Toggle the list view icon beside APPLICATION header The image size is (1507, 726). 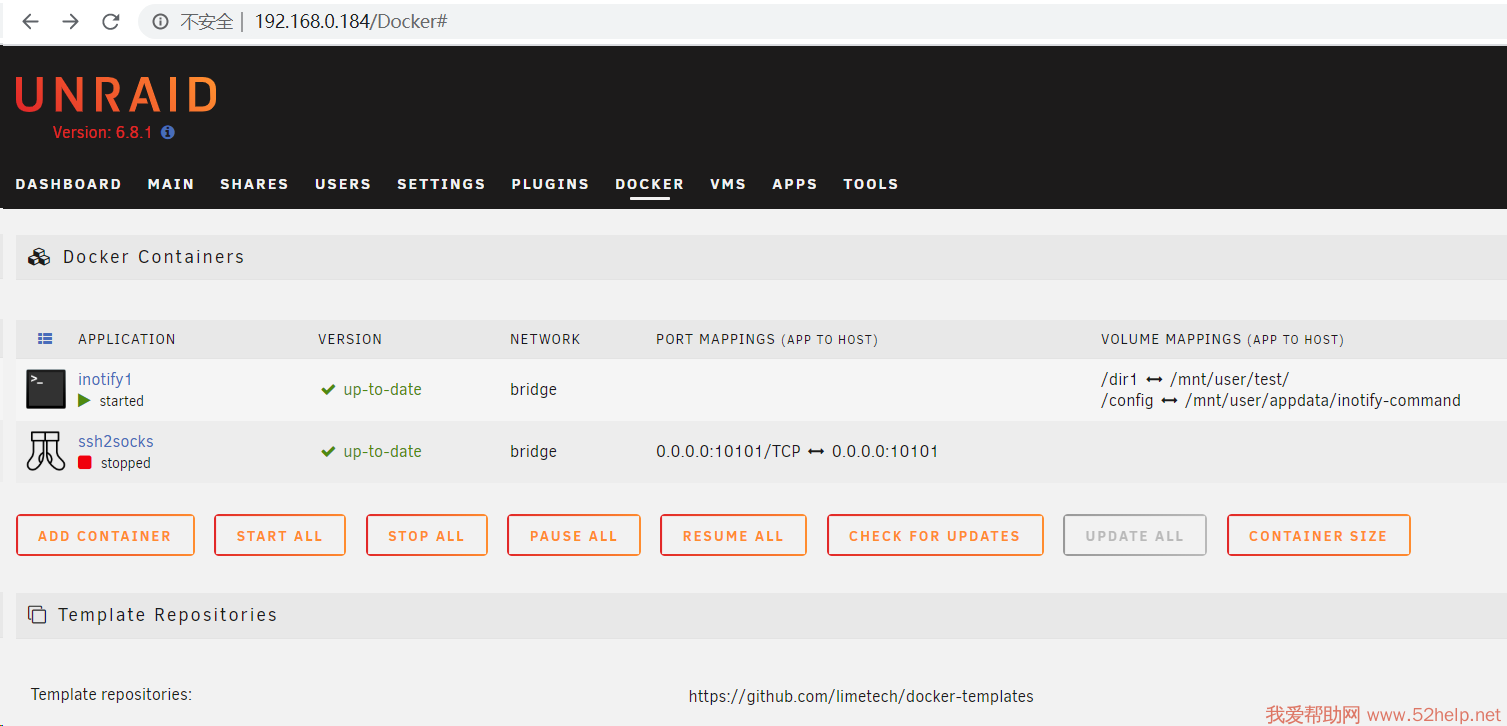pyautogui.click(x=45, y=339)
